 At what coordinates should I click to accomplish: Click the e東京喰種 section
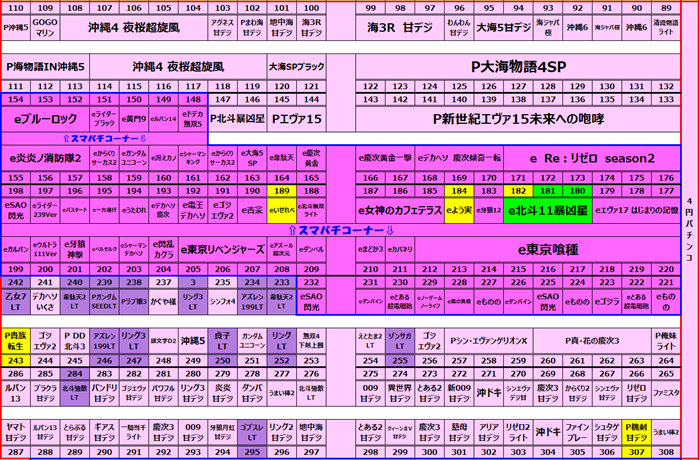[548, 250]
